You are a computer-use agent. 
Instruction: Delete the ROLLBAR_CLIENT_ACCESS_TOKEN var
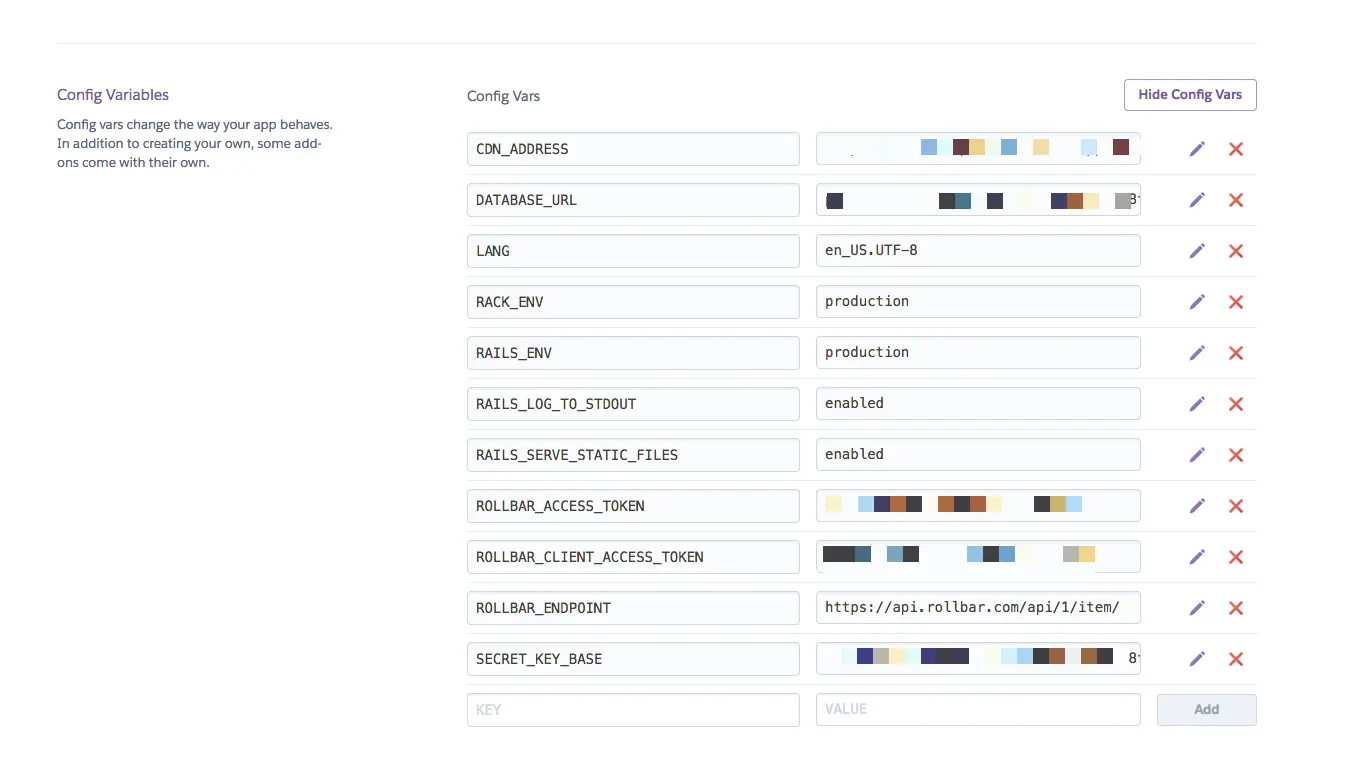point(1236,557)
